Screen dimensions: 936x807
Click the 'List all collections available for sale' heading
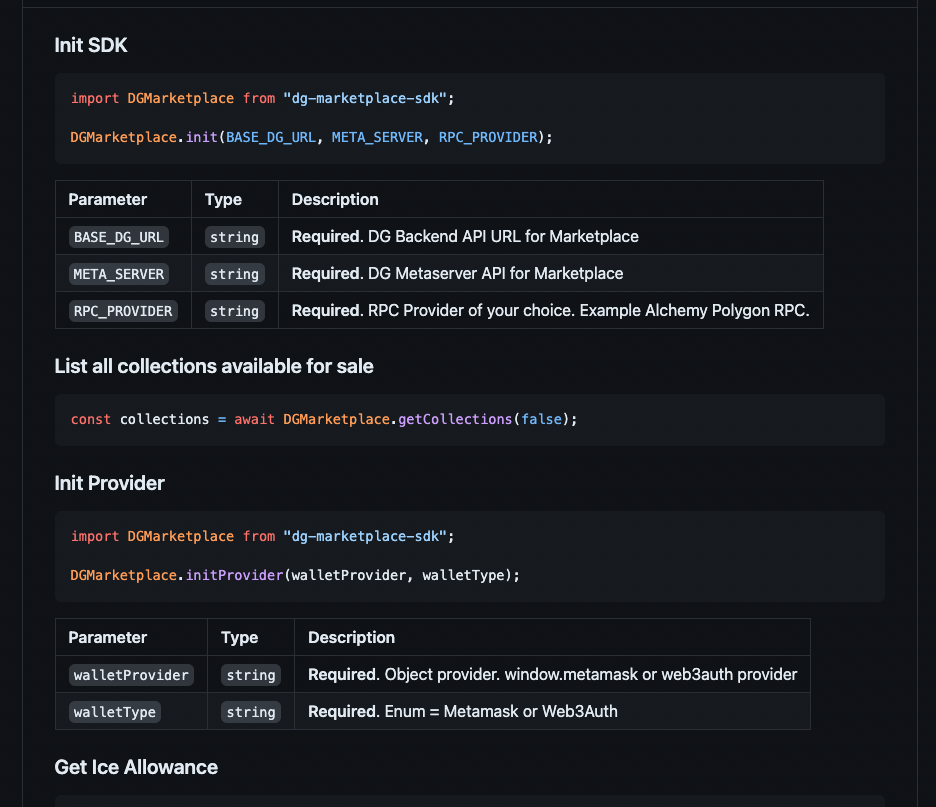coord(214,366)
